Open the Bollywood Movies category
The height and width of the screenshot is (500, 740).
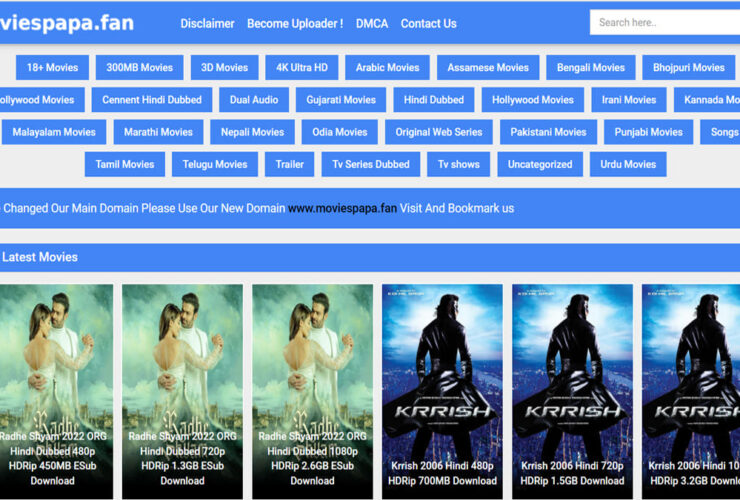click(42, 100)
